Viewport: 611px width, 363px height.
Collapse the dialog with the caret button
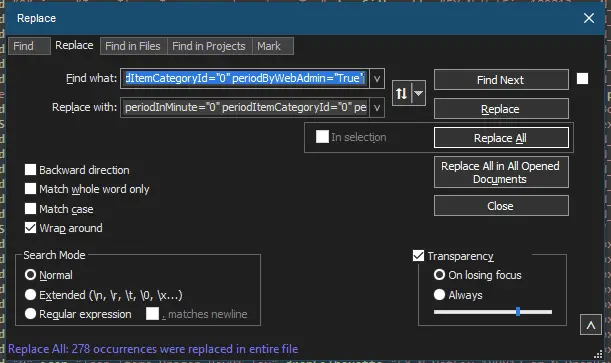(x=591, y=325)
